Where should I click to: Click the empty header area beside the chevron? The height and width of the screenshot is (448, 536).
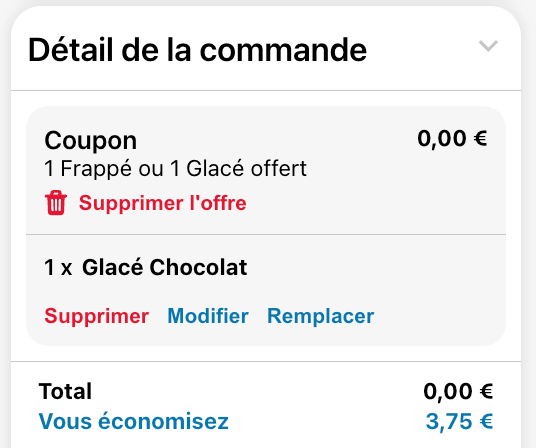tap(422, 48)
